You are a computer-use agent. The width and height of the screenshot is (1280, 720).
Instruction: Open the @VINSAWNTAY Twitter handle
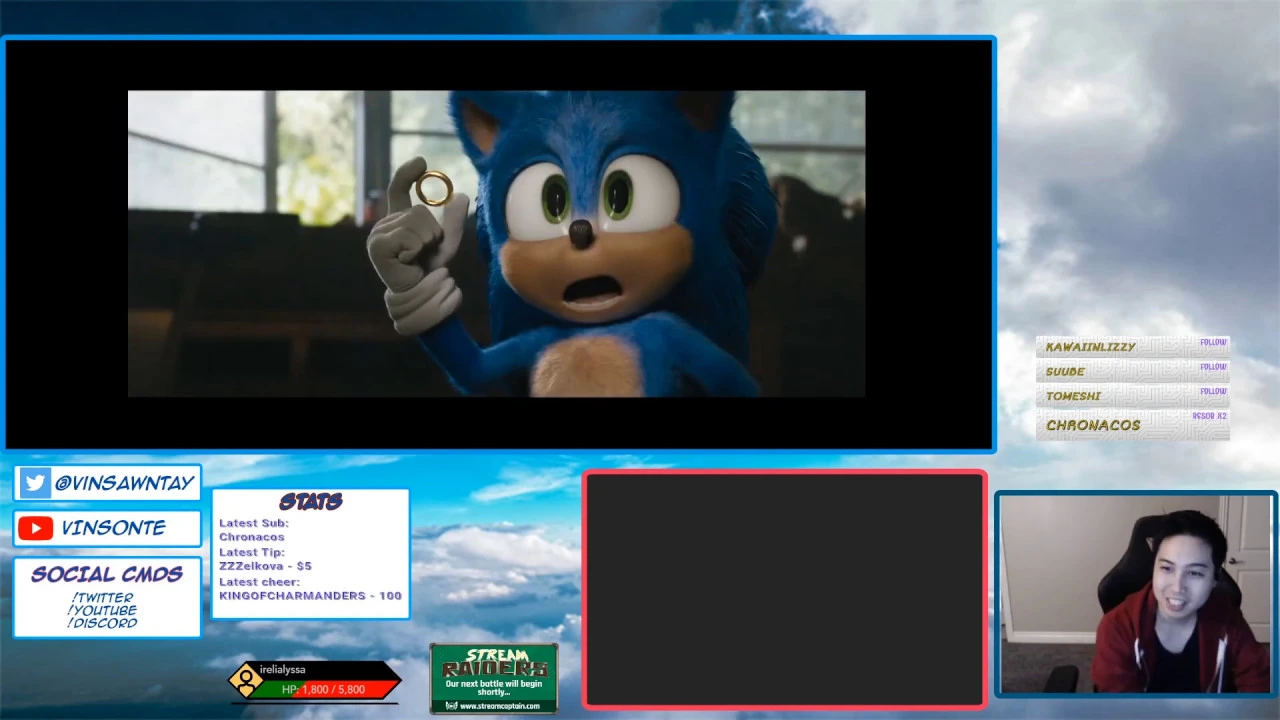(x=124, y=483)
